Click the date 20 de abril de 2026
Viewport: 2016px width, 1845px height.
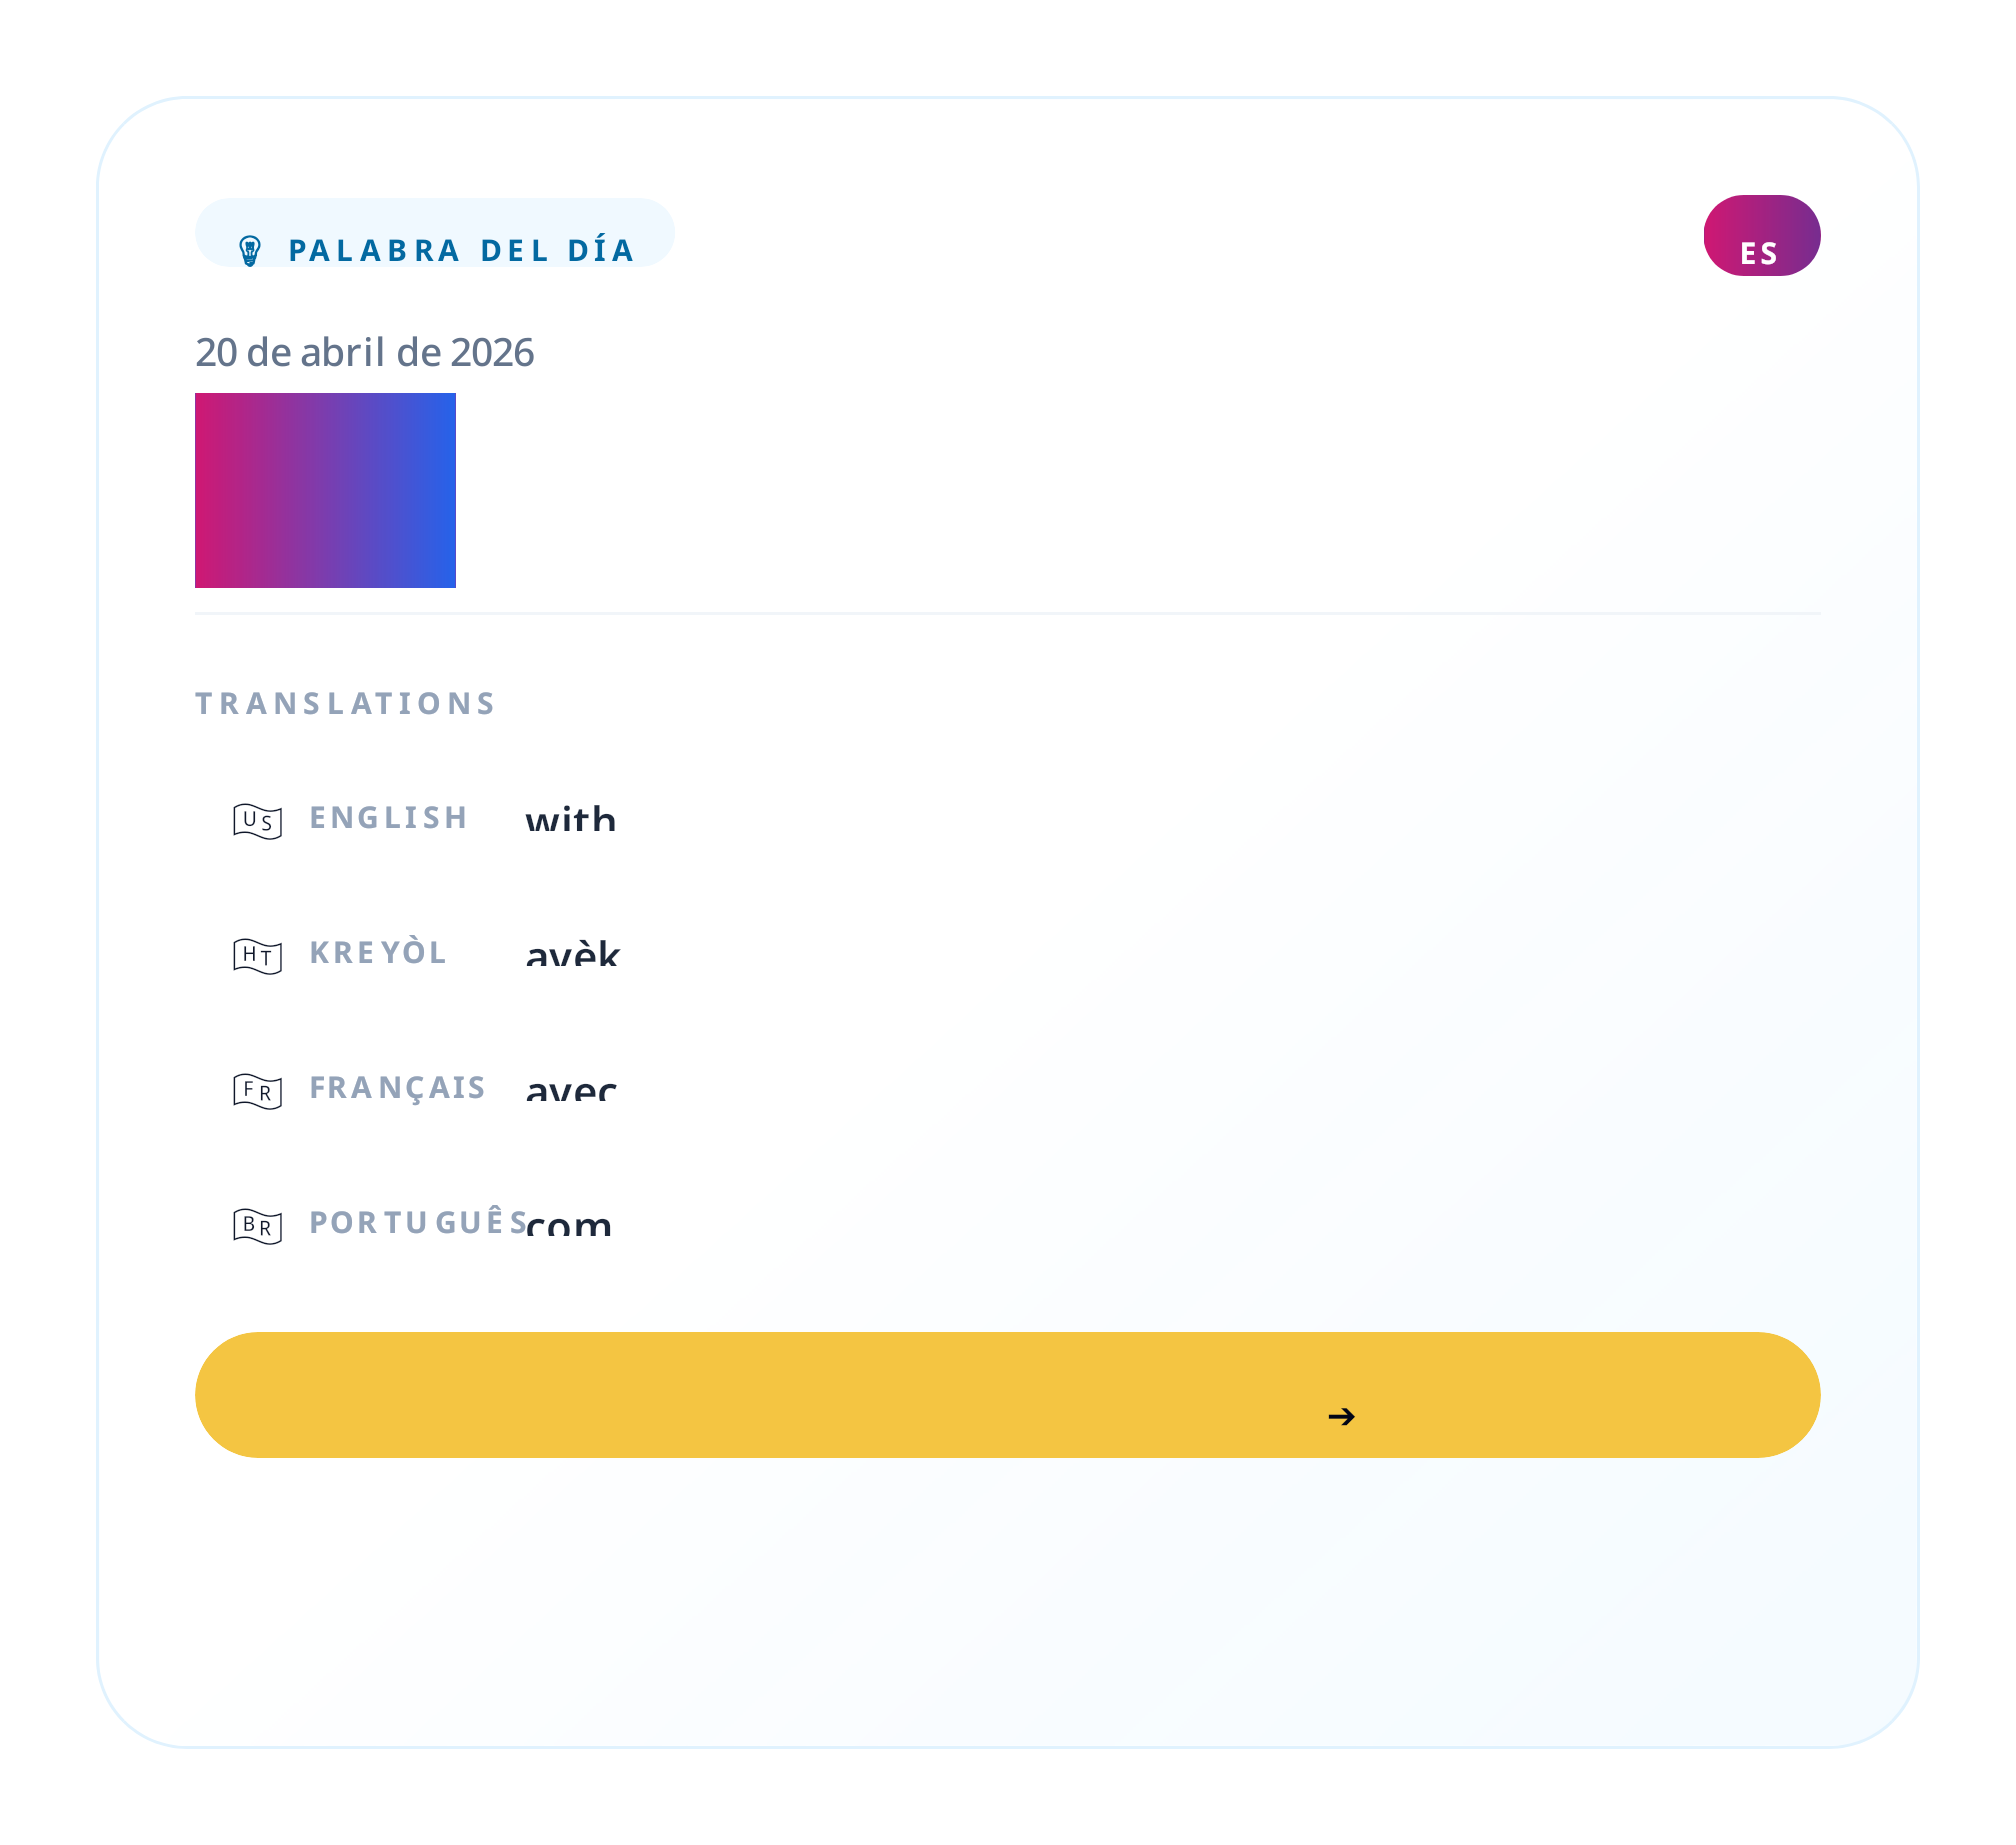click(364, 353)
